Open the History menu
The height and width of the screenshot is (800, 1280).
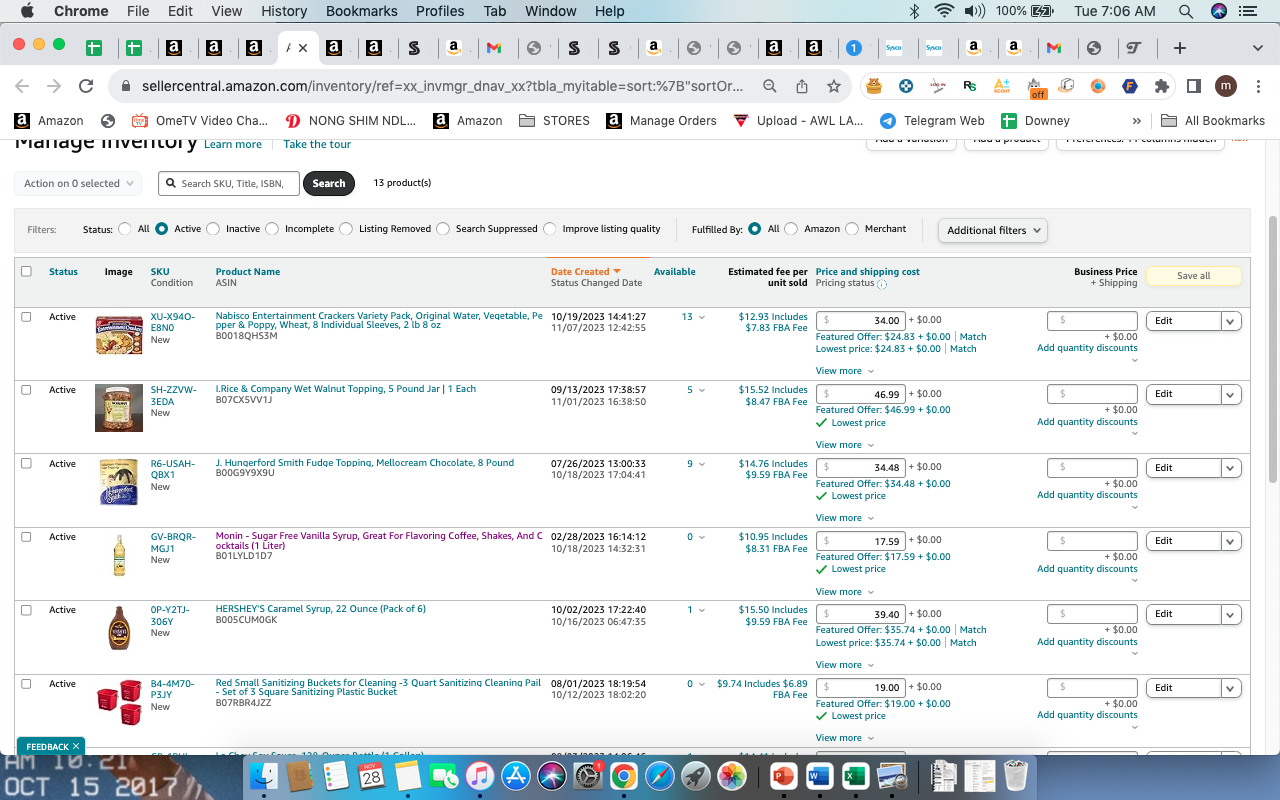tap(284, 11)
